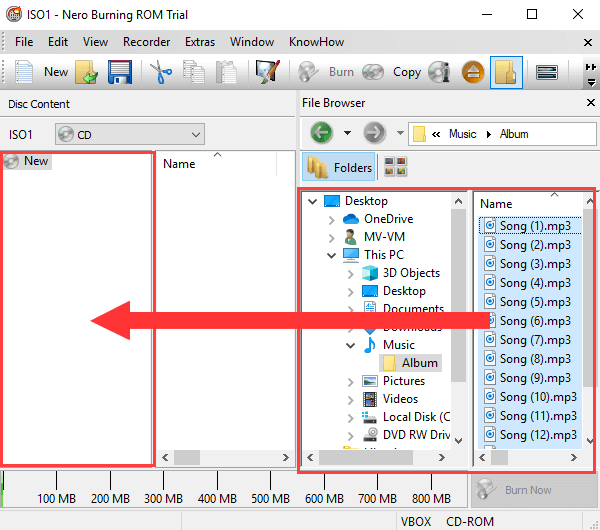600x530 pixels.
Task: Open the Recorder menu
Action: click(147, 42)
